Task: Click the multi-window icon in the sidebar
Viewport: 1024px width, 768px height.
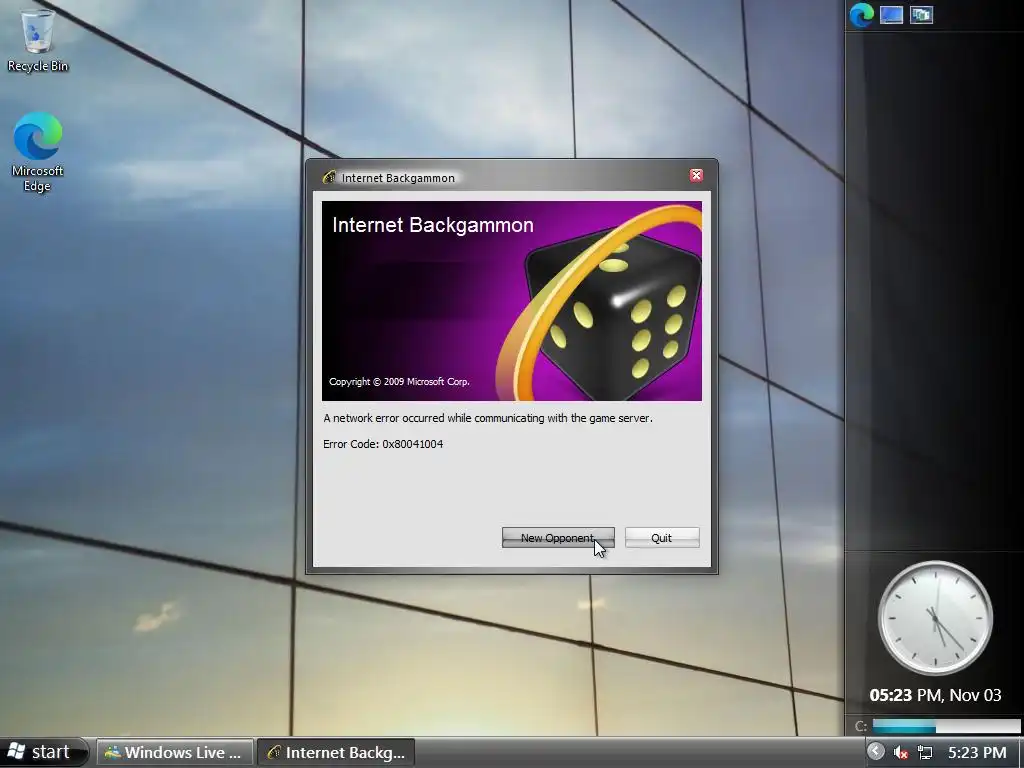Action: (x=921, y=14)
